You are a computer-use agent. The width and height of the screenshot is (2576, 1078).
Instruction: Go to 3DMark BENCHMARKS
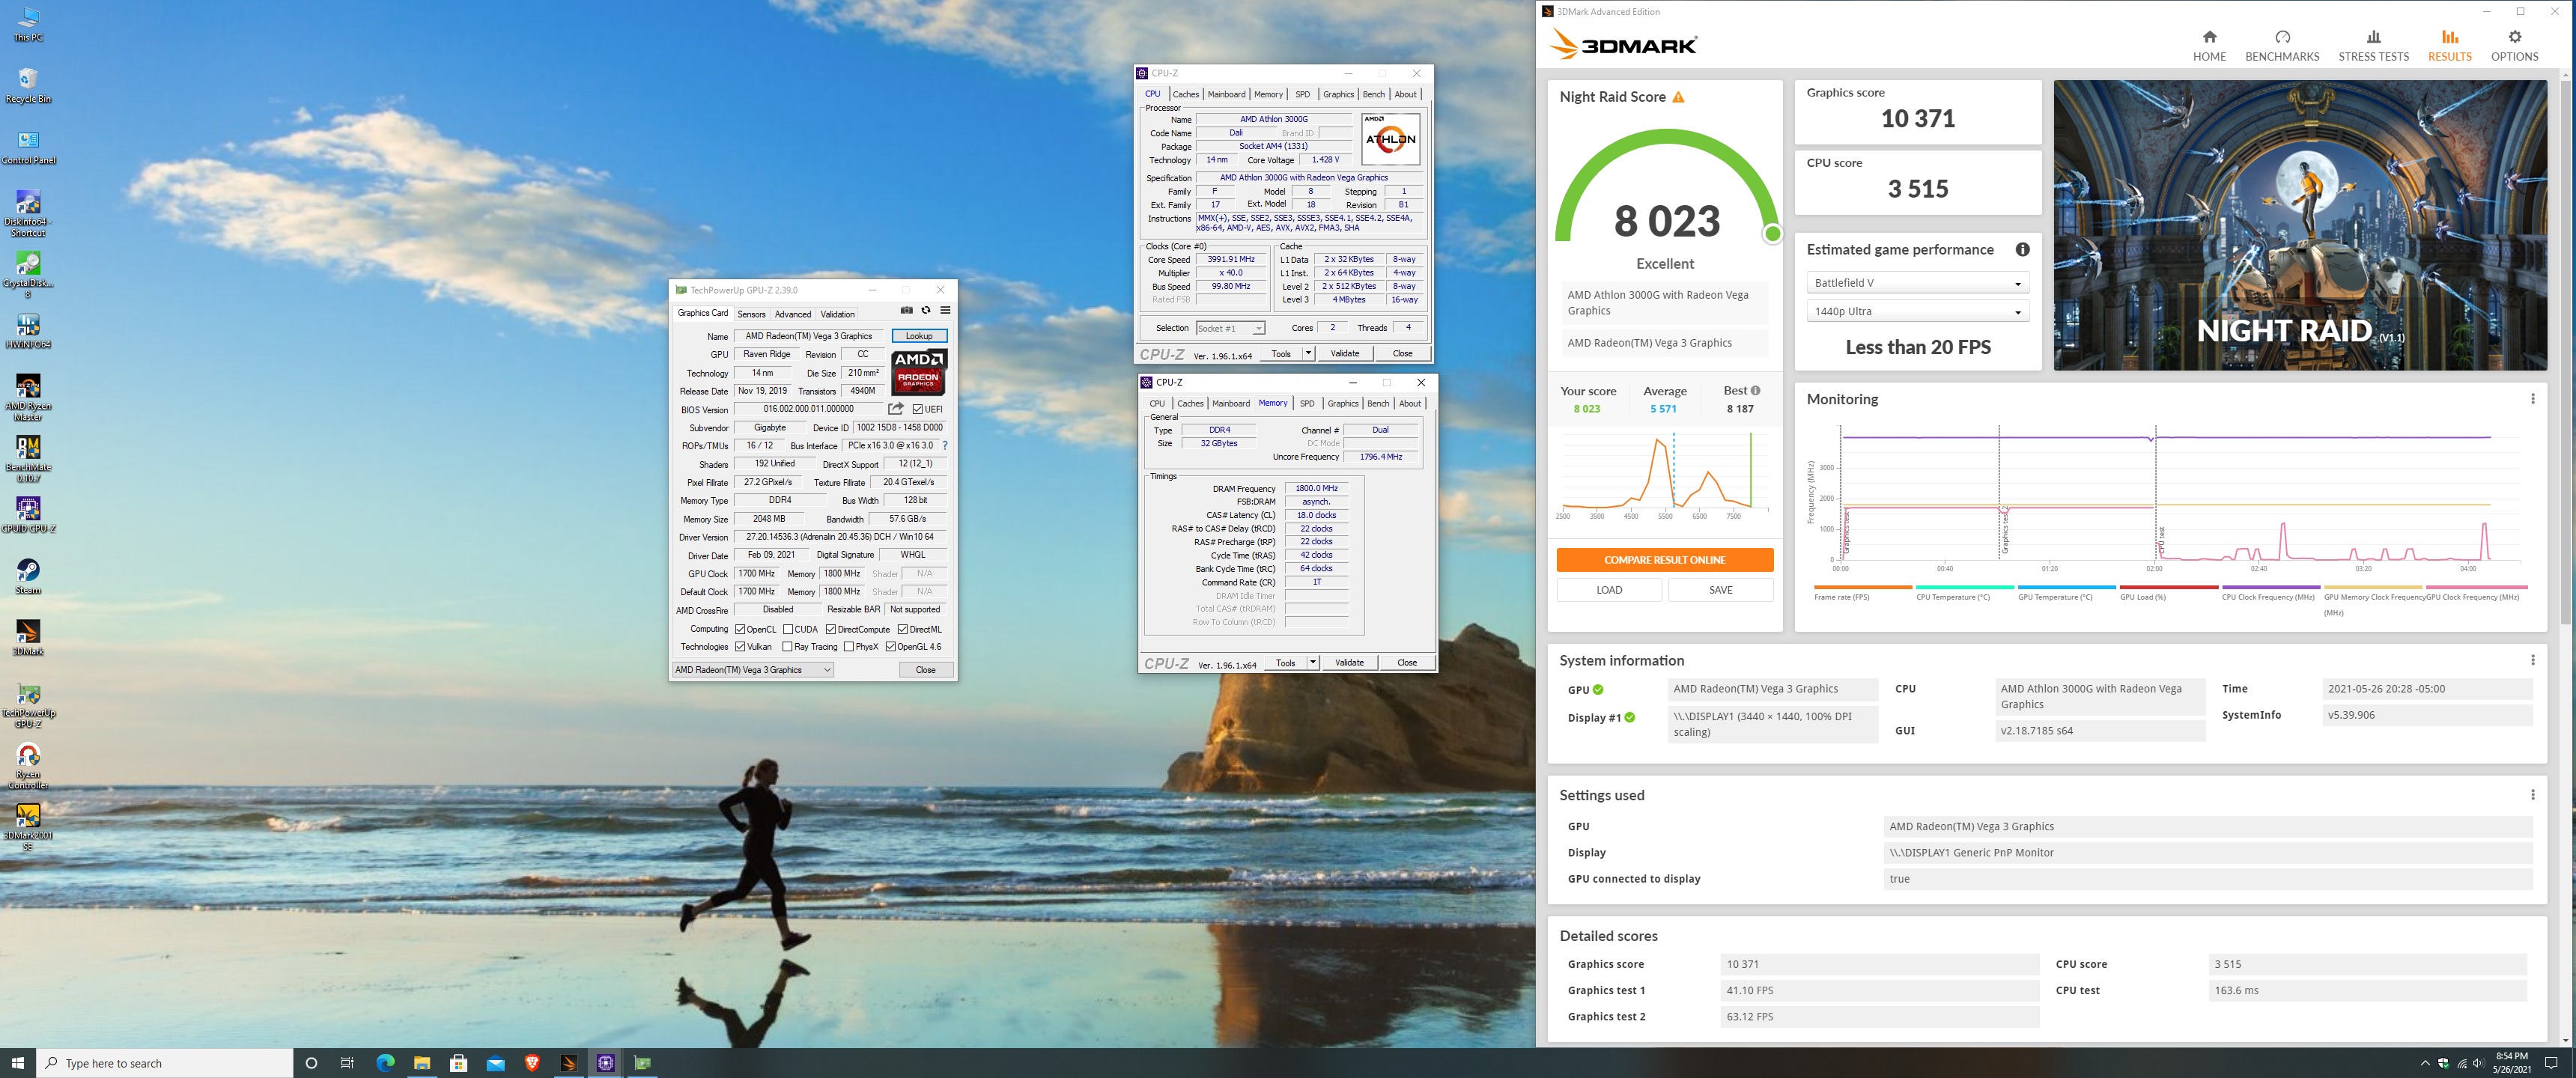[2282, 46]
